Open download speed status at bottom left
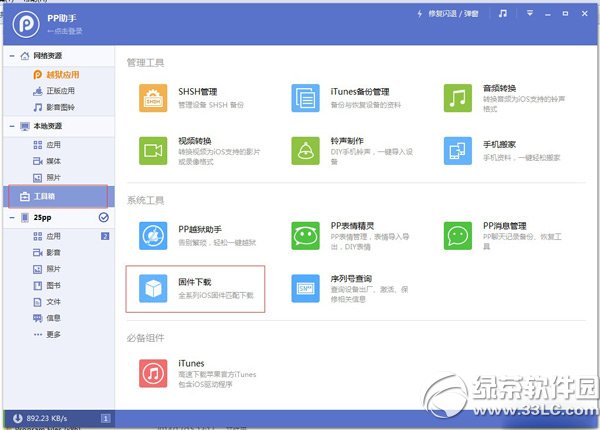This screenshot has width=600, height=430. click(x=48, y=419)
